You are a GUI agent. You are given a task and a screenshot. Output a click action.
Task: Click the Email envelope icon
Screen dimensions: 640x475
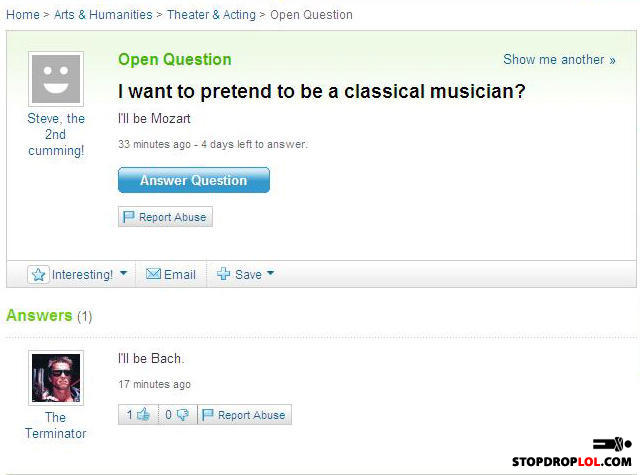pos(154,275)
